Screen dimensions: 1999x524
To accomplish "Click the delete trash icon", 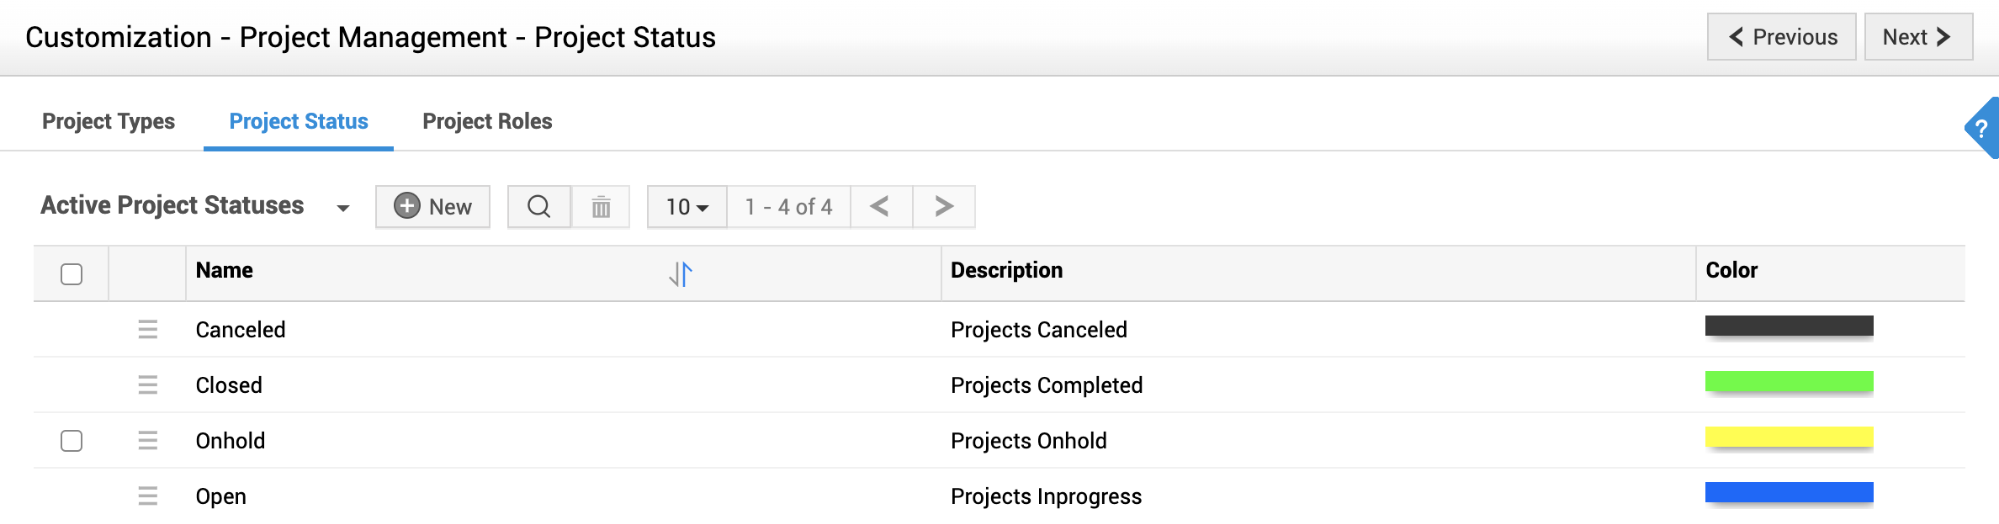I will pos(601,207).
